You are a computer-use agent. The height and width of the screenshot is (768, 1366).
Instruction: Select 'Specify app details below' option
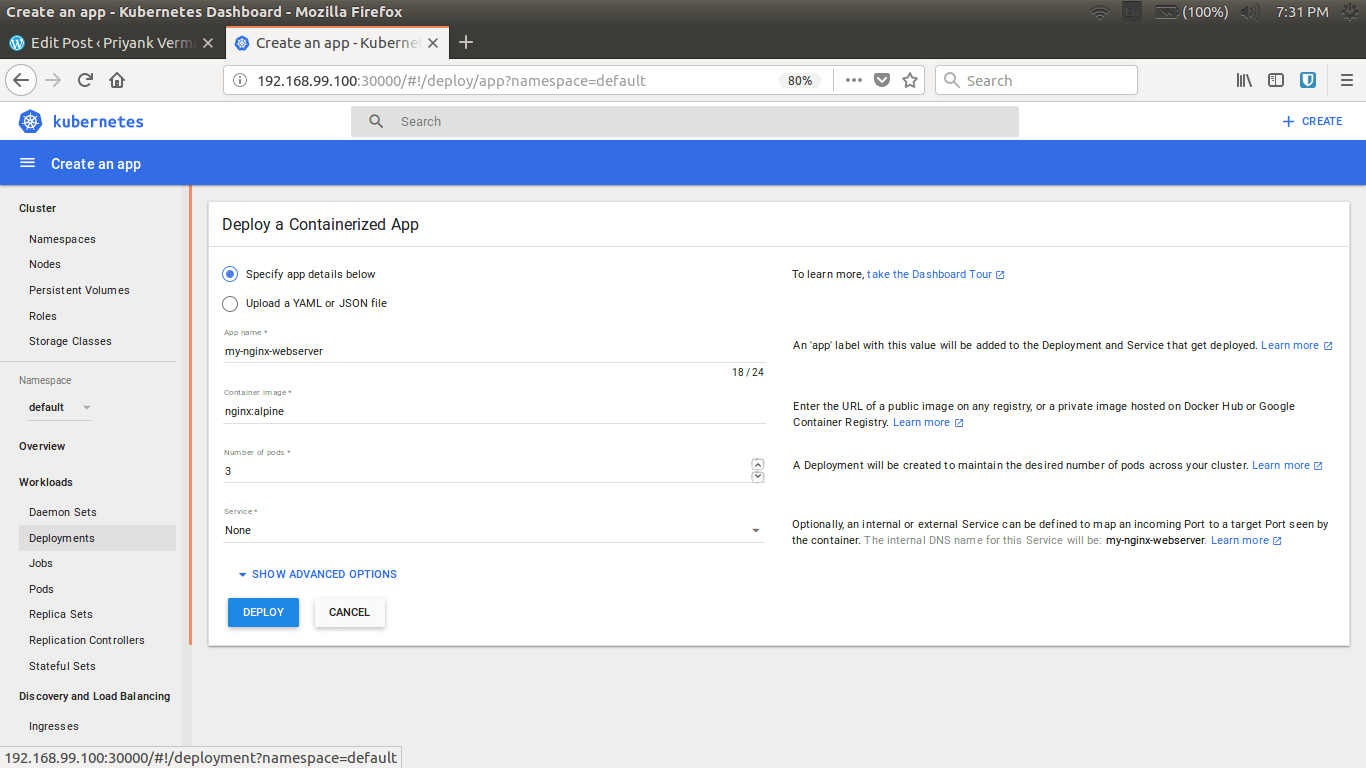click(x=230, y=274)
